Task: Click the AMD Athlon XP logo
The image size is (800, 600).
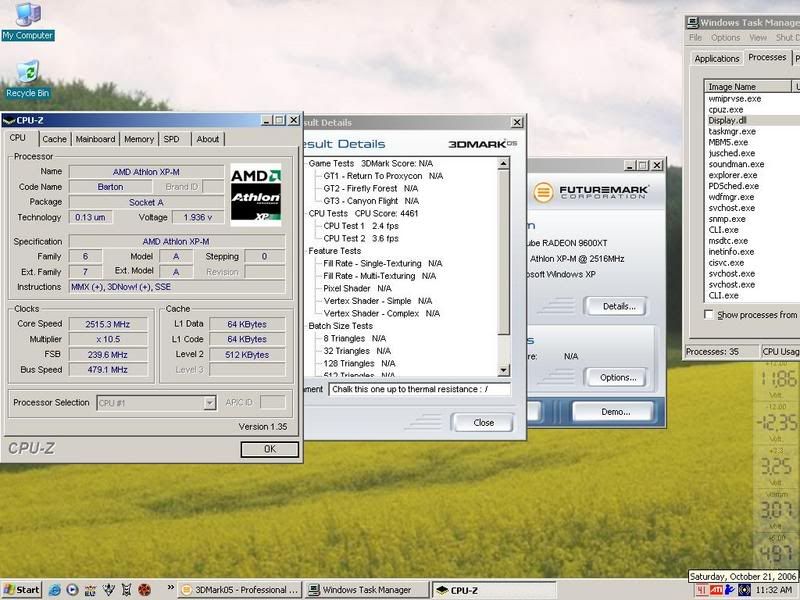Action: click(x=256, y=194)
